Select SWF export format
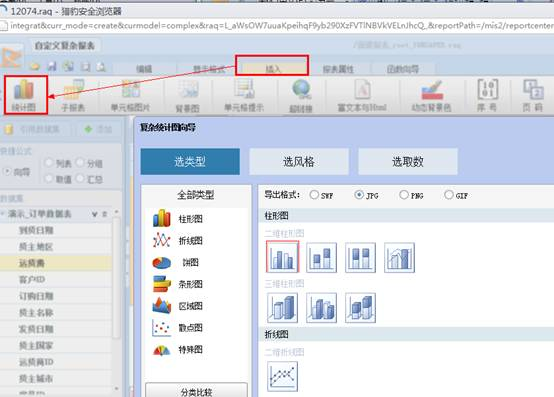 tap(314, 195)
